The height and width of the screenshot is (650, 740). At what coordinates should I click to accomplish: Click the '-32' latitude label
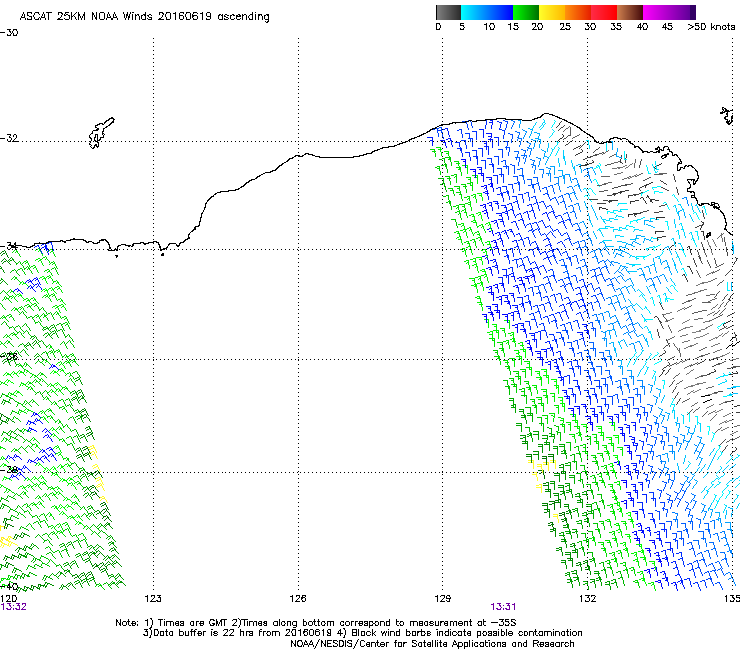click(x=9, y=138)
